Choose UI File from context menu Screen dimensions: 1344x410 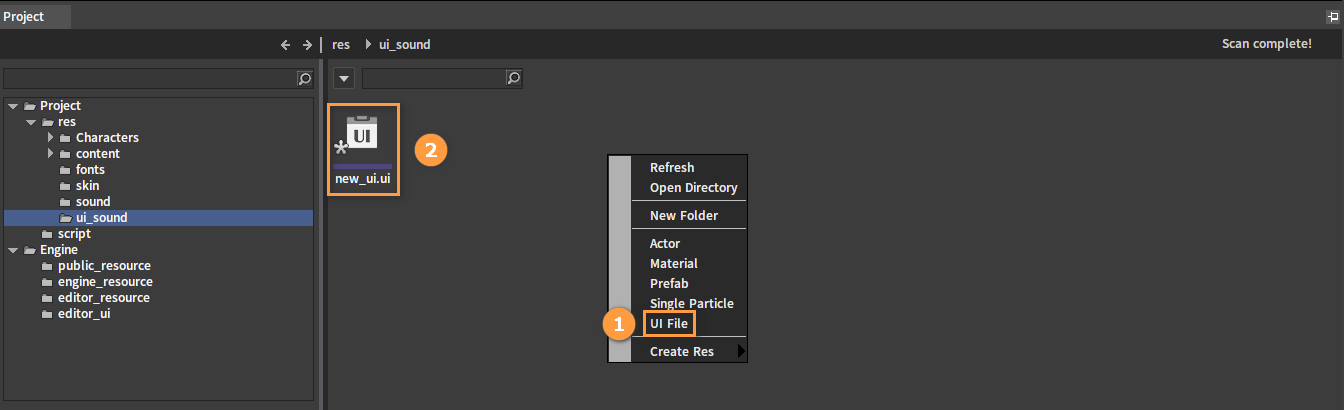[x=669, y=323]
